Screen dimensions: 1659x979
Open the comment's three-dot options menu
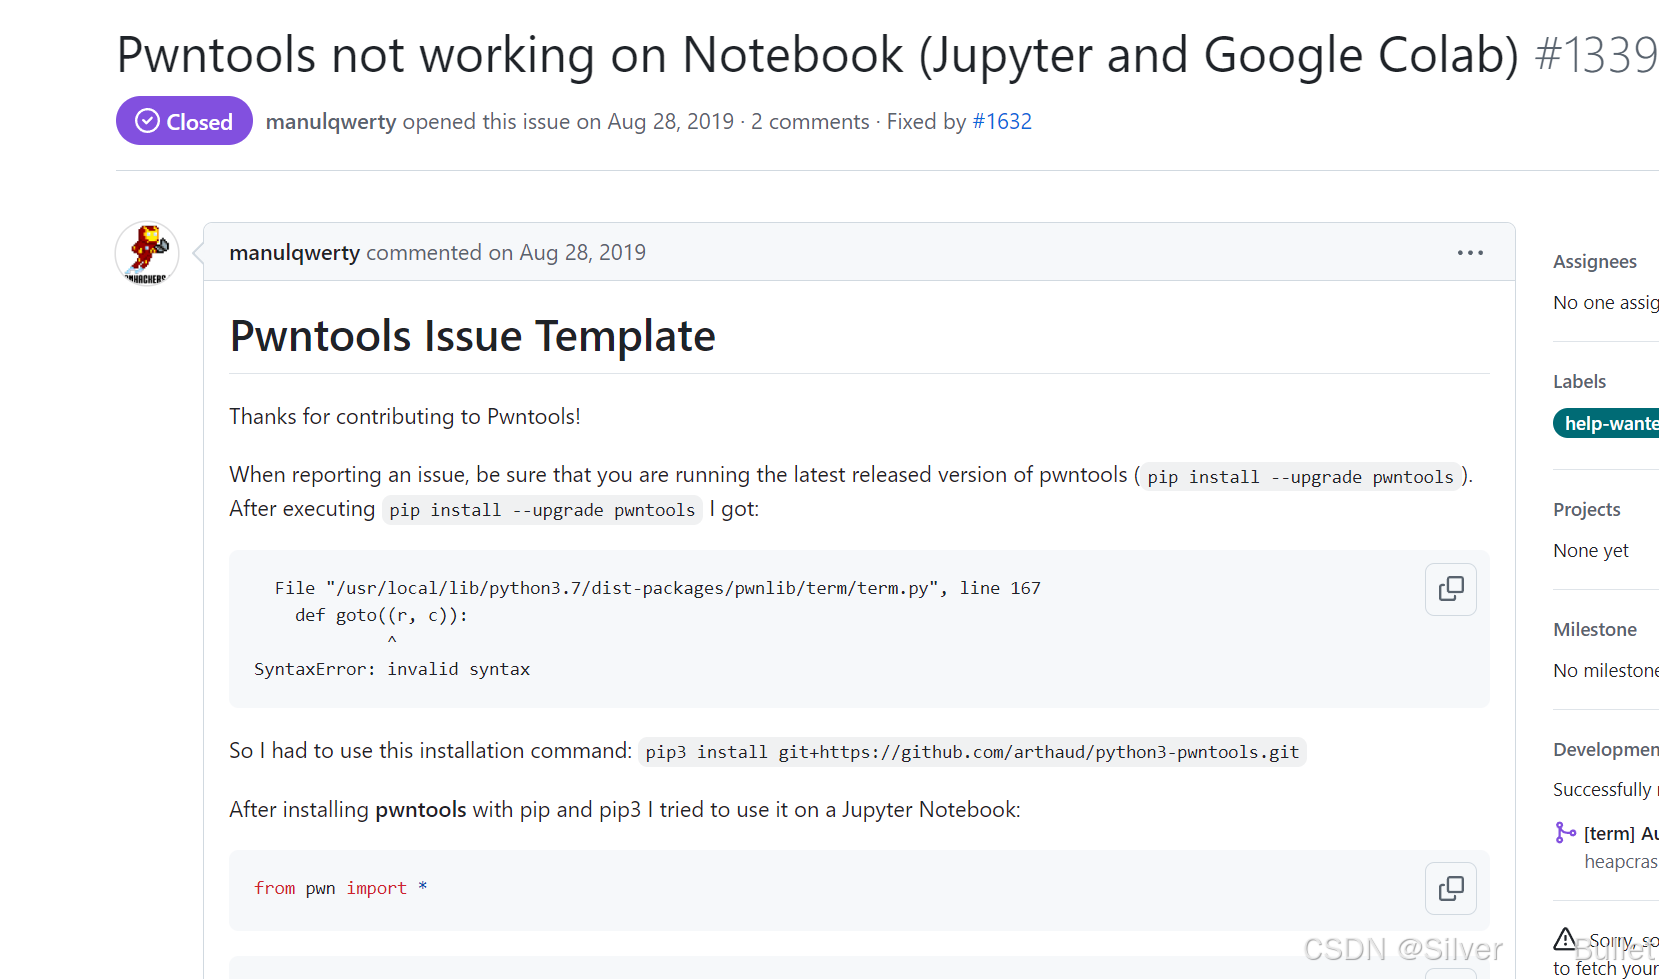[1470, 253]
